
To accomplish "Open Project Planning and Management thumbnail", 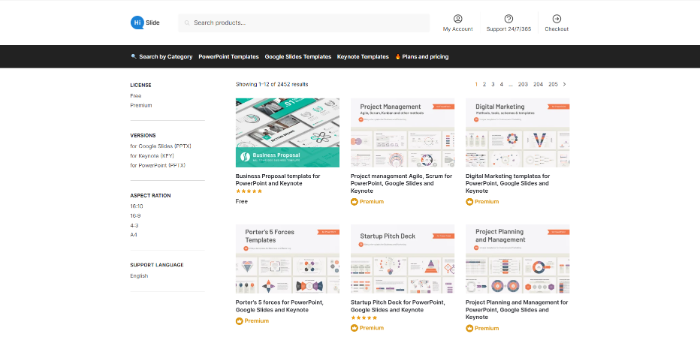I will pyautogui.click(x=517, y=259).
